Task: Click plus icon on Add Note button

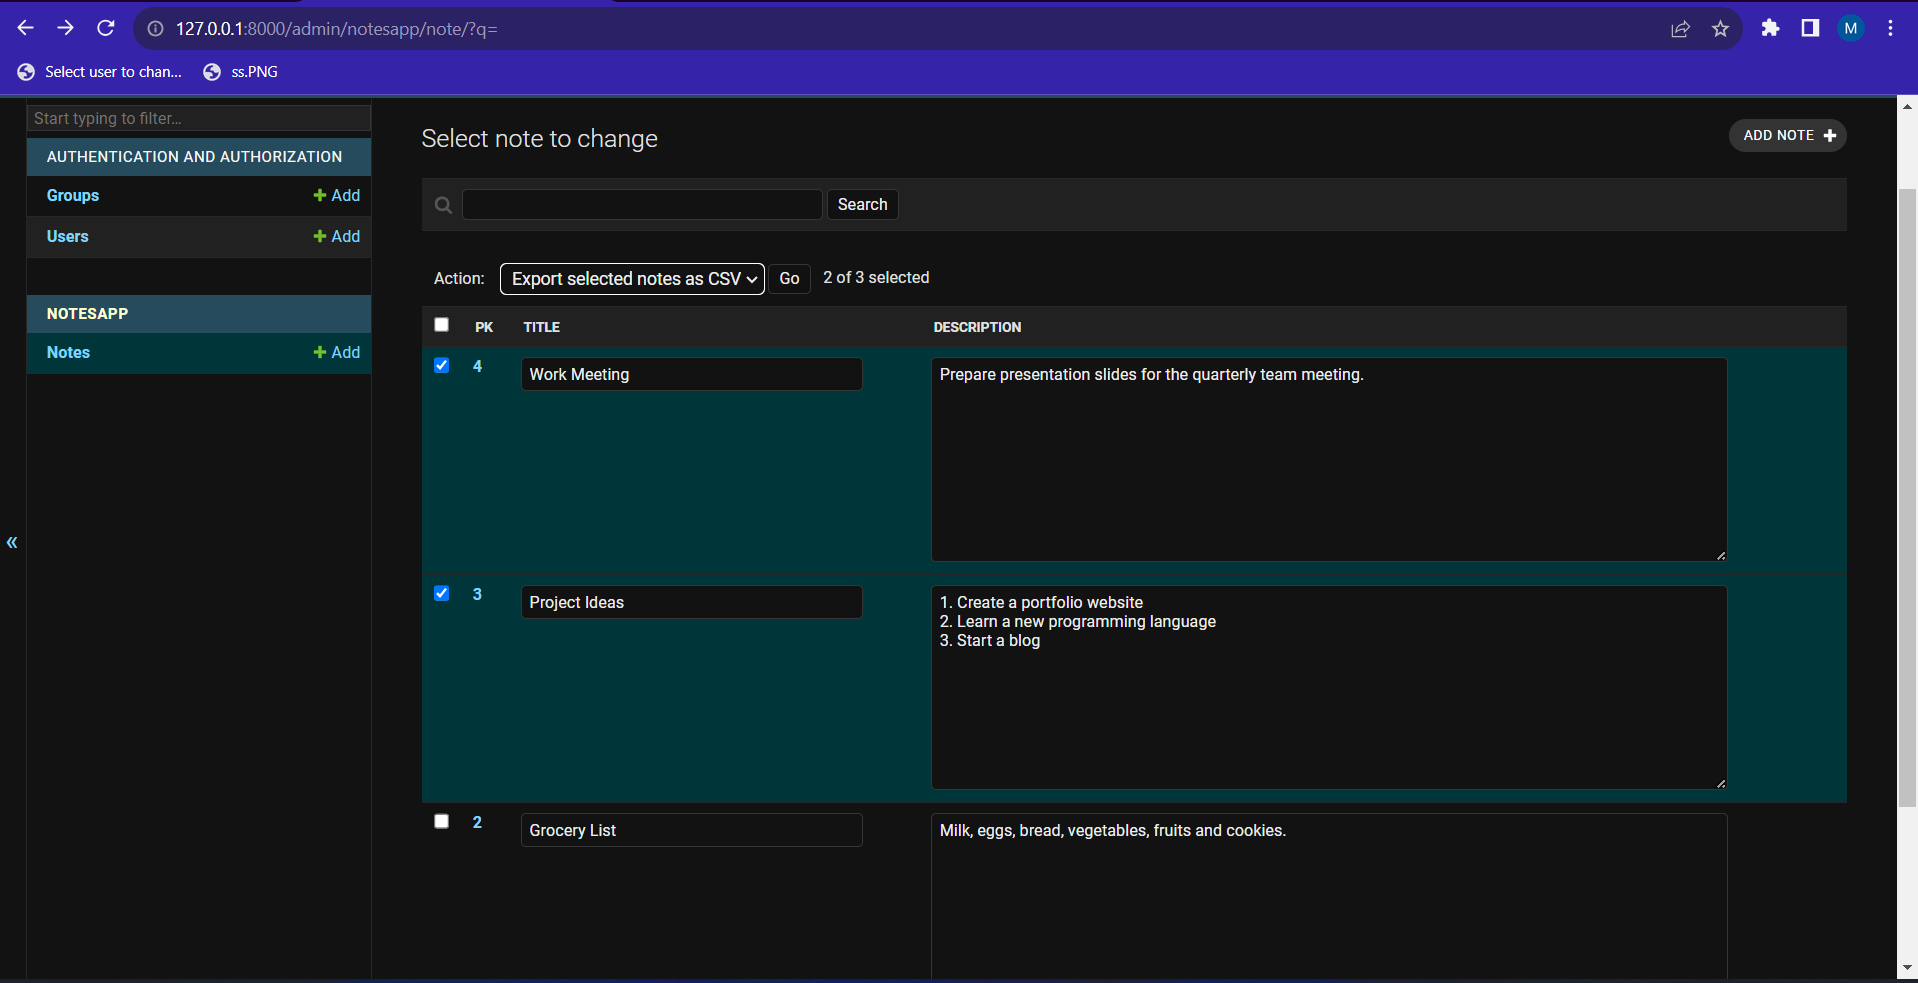Action: (x=1830, y=136)
